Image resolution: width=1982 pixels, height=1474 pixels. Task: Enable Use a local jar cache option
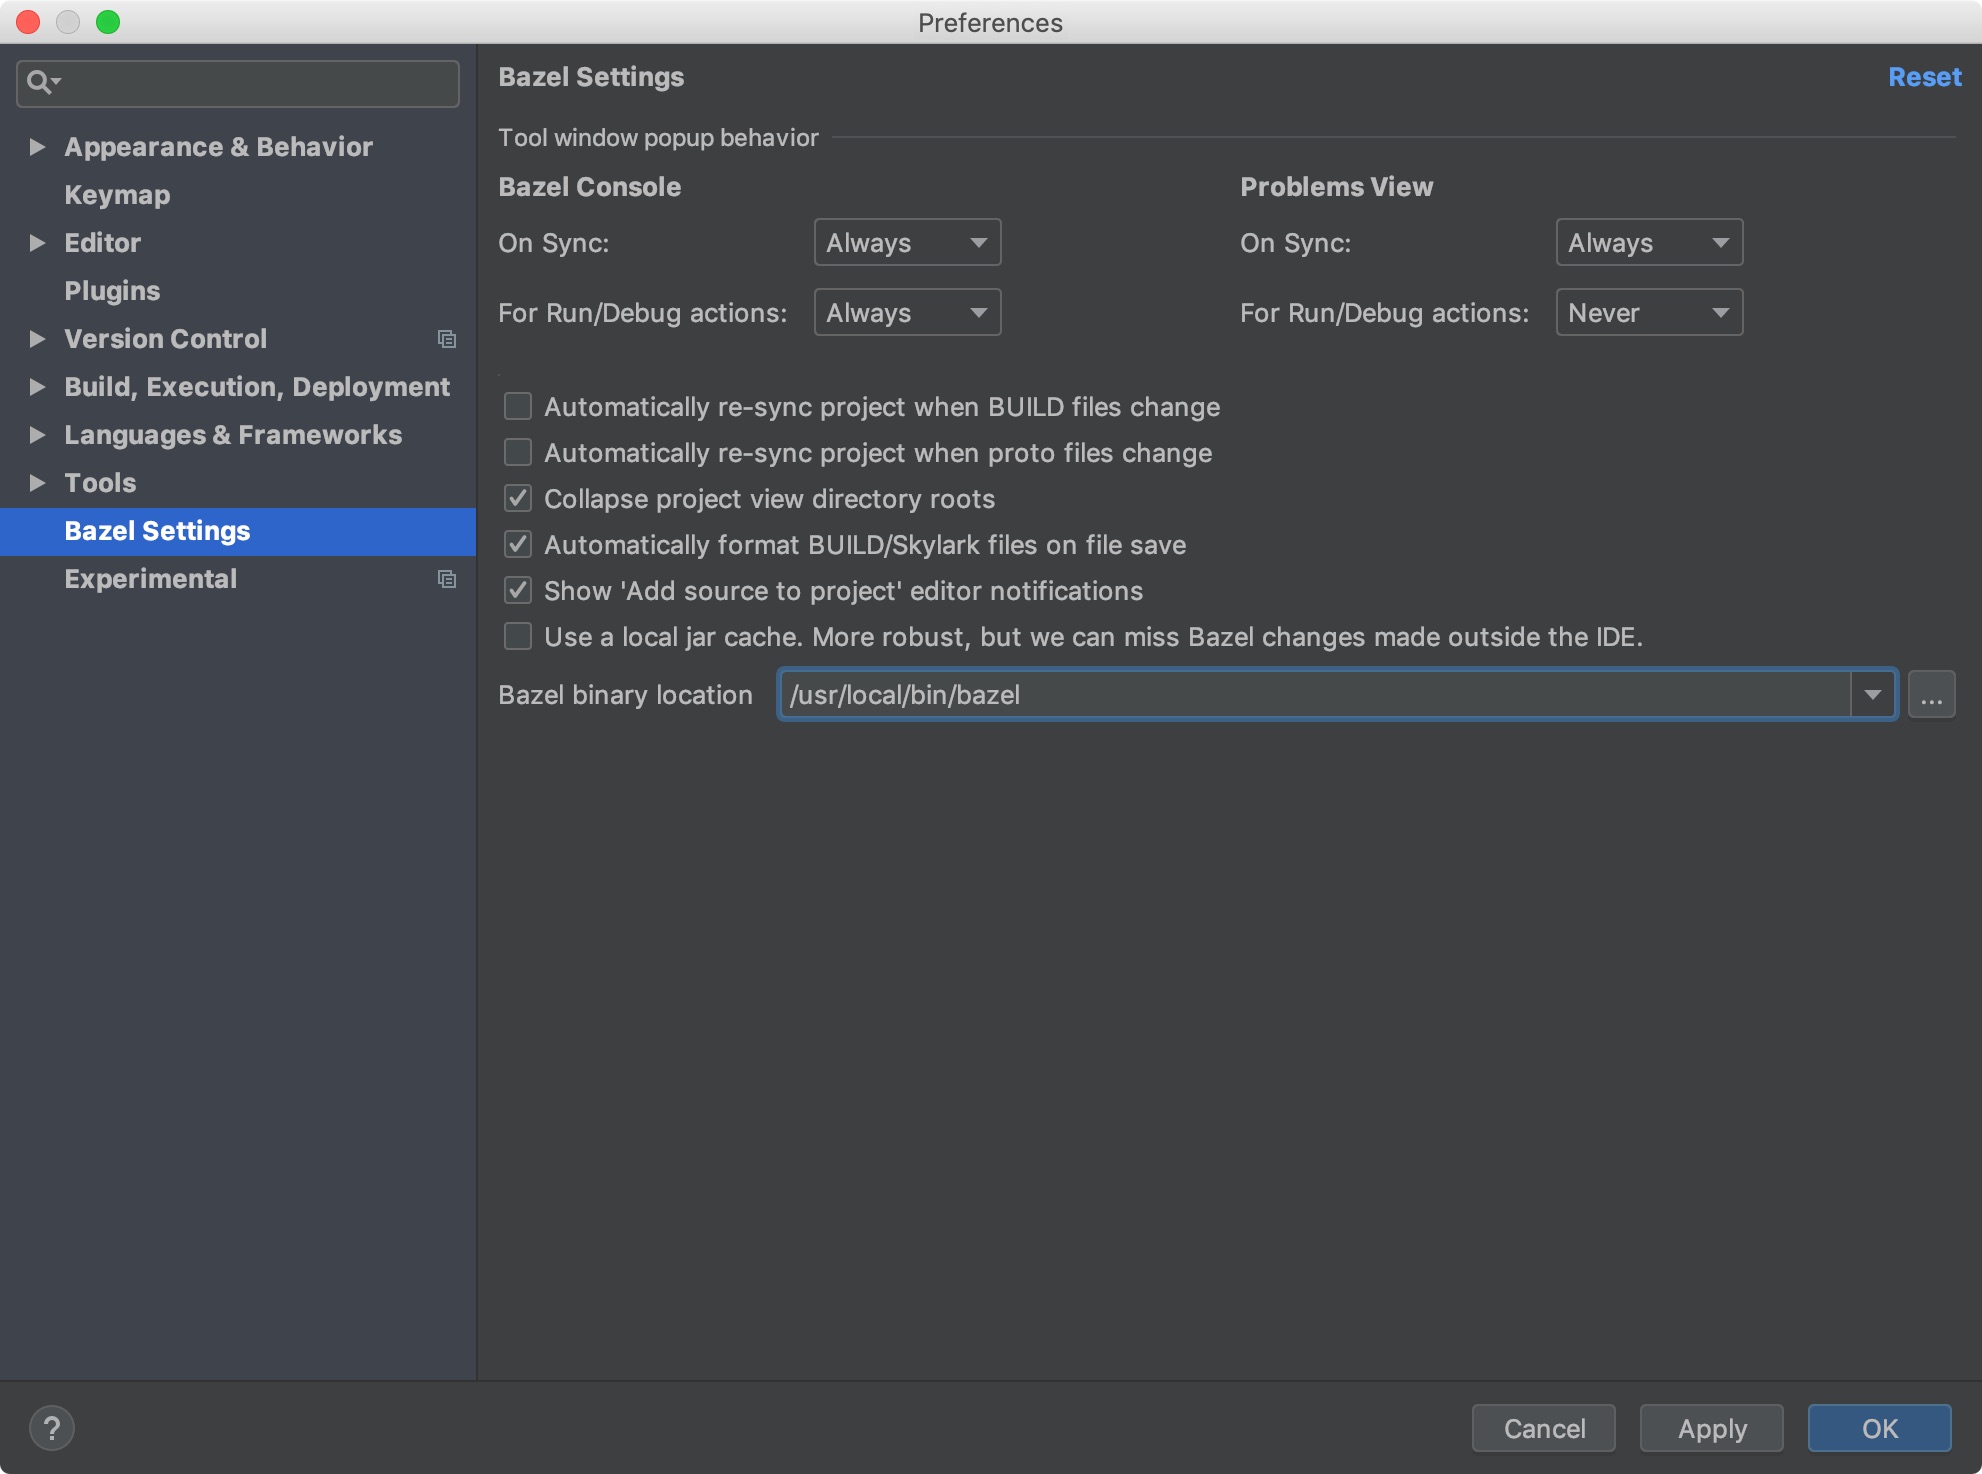(x=518, y=637)
